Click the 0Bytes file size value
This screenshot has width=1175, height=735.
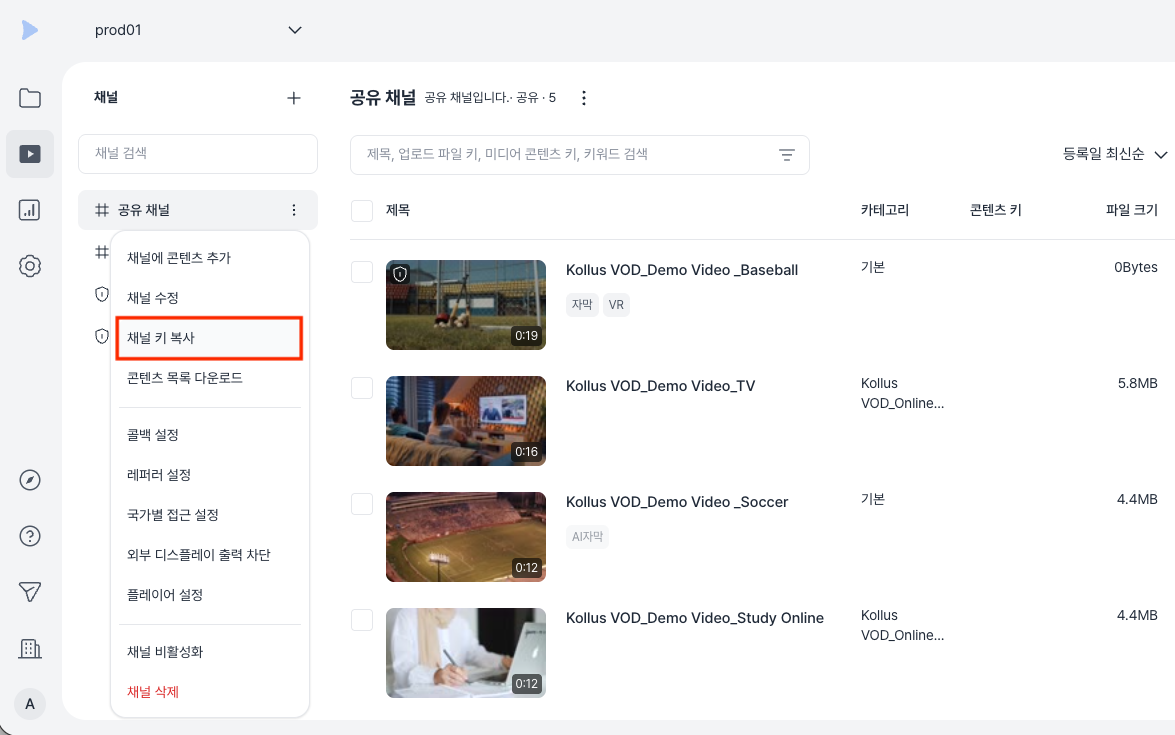click(1135, 267)
